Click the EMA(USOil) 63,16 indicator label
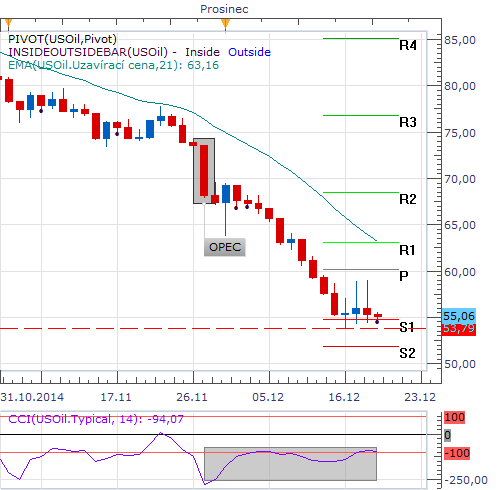Screen dimensions: 499x490 [113, 65]
